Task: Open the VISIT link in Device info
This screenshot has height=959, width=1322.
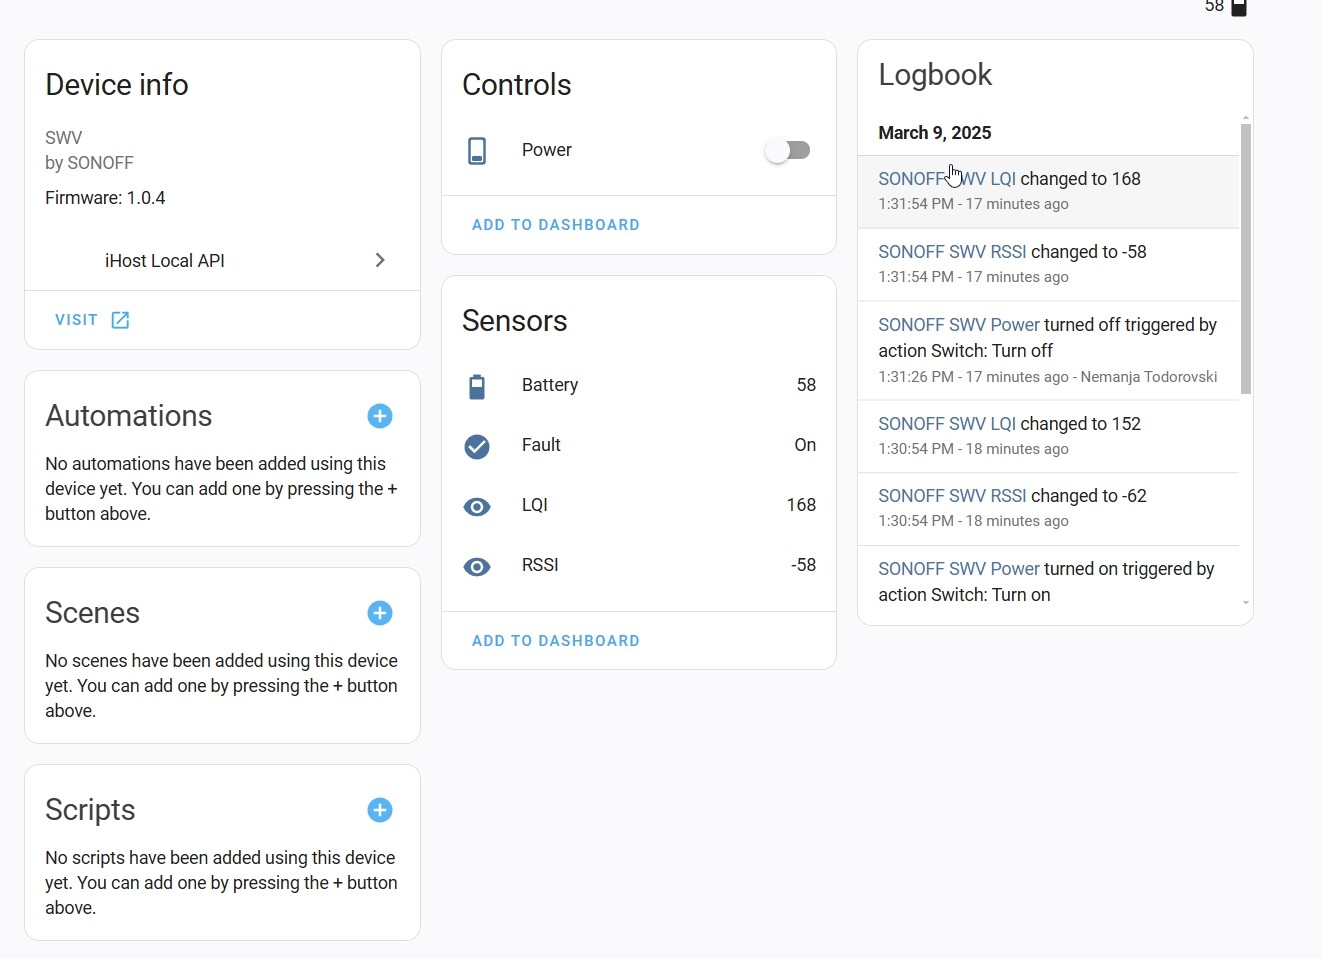Action: (76, 319)
